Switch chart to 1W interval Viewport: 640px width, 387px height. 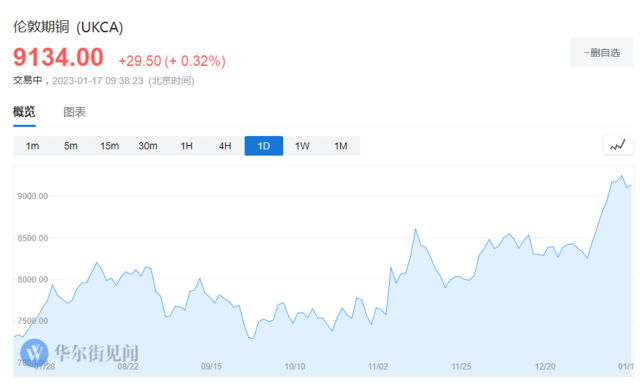tap(302, 146)
